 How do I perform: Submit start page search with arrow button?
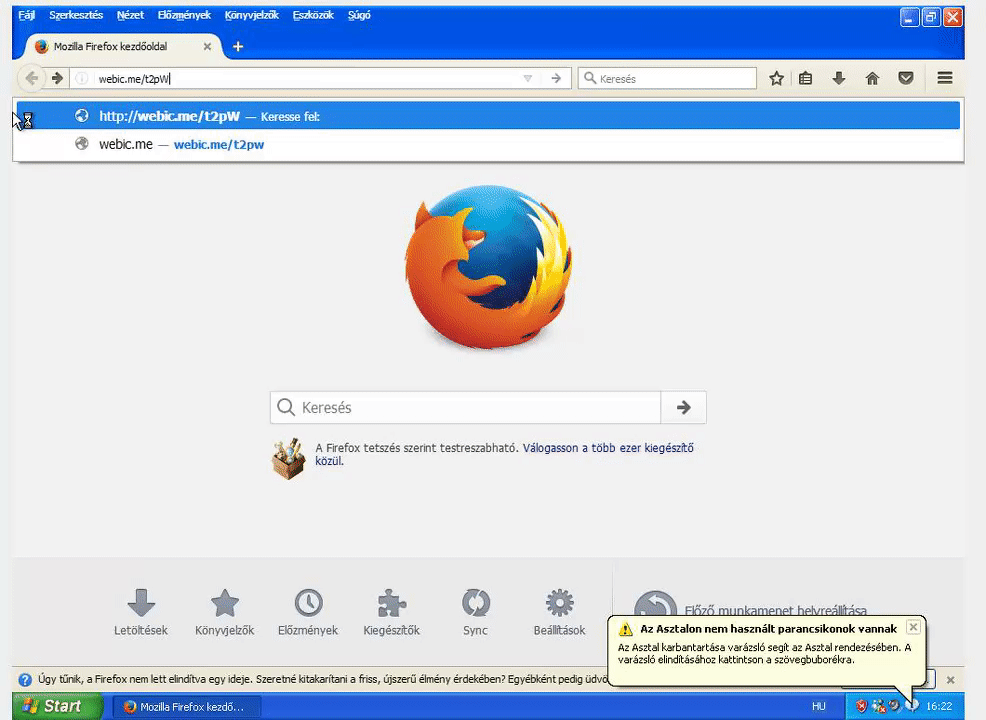[x=684, y=407]
